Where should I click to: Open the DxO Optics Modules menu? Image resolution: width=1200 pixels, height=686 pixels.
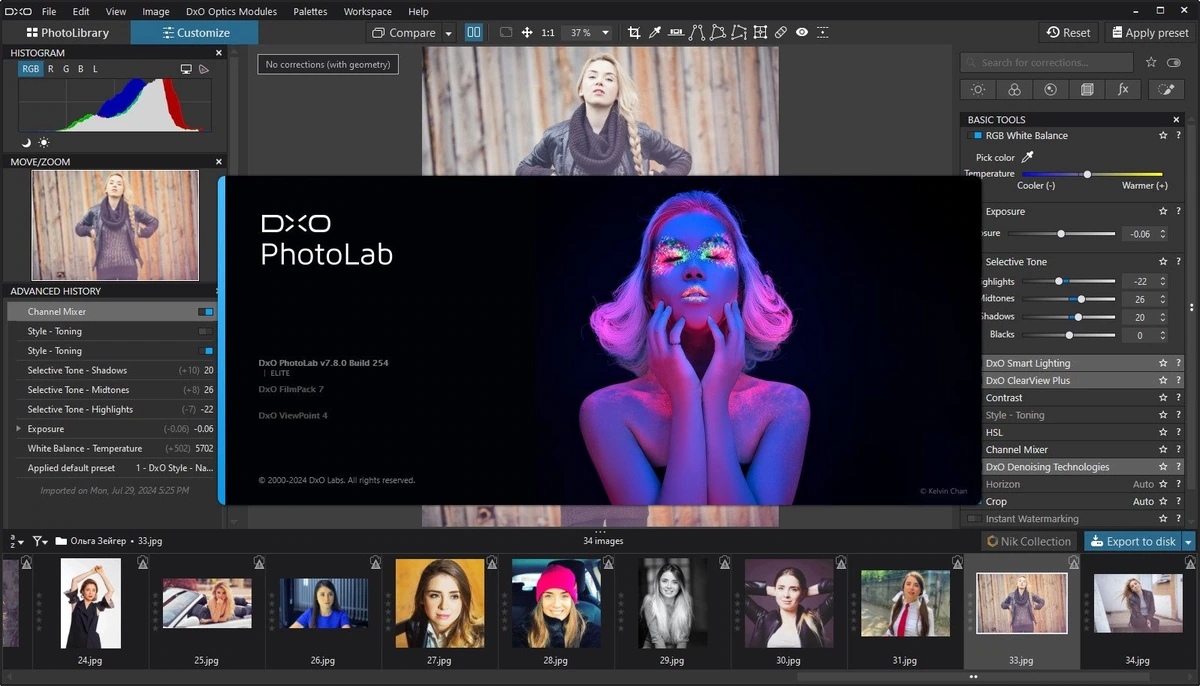[231, 11]
